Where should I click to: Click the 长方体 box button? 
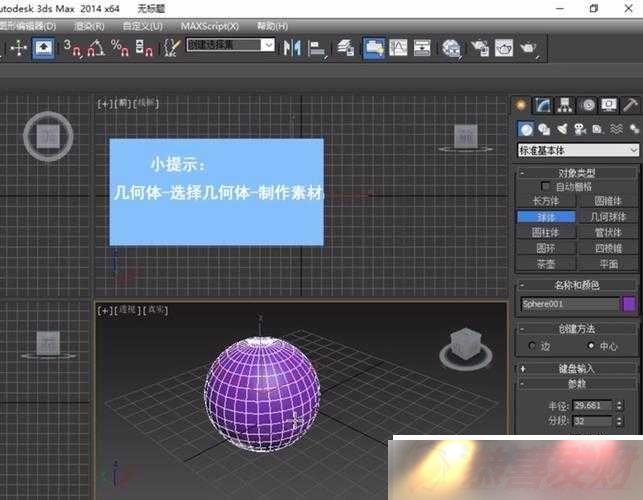click(x=546, y=201)
